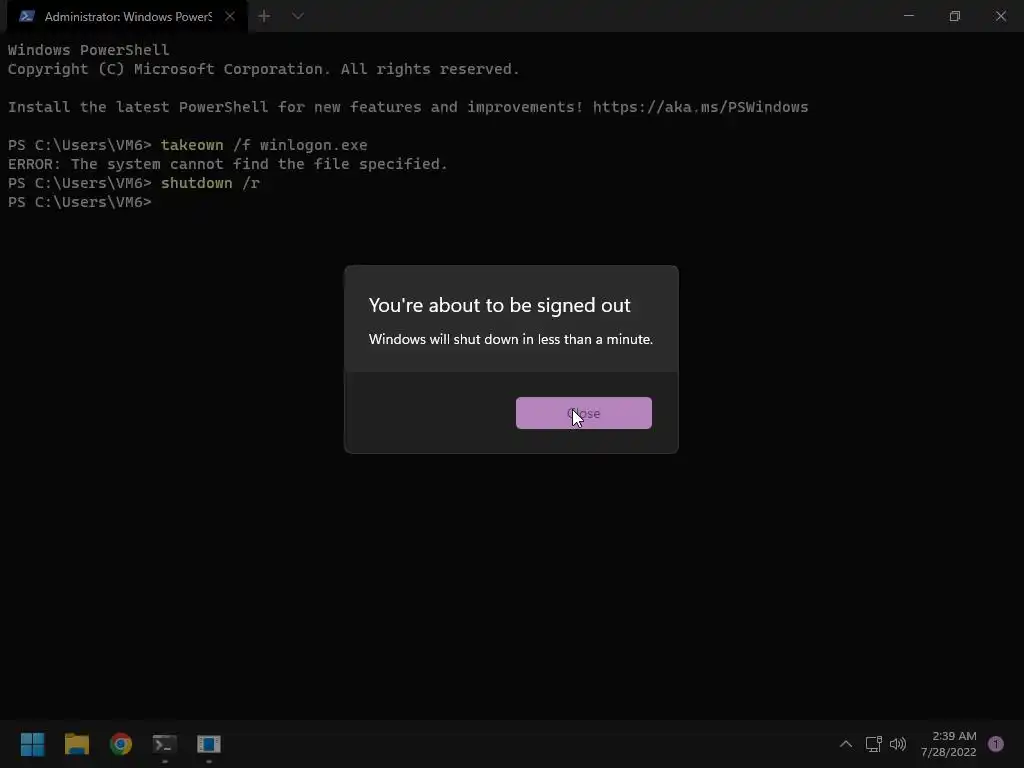Click the 'takeown /f winlogon.exe' command text

(x=264, y=145)
